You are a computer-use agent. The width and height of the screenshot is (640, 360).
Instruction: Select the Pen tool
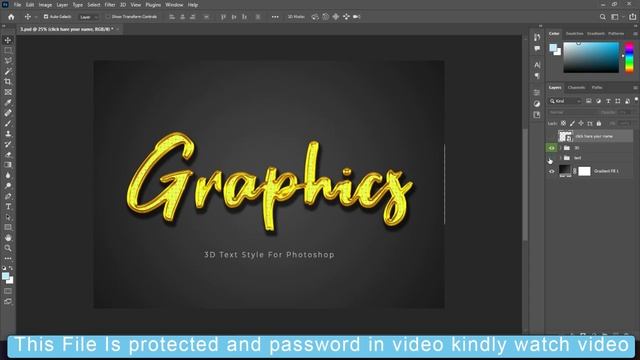[x=8, y=196]
